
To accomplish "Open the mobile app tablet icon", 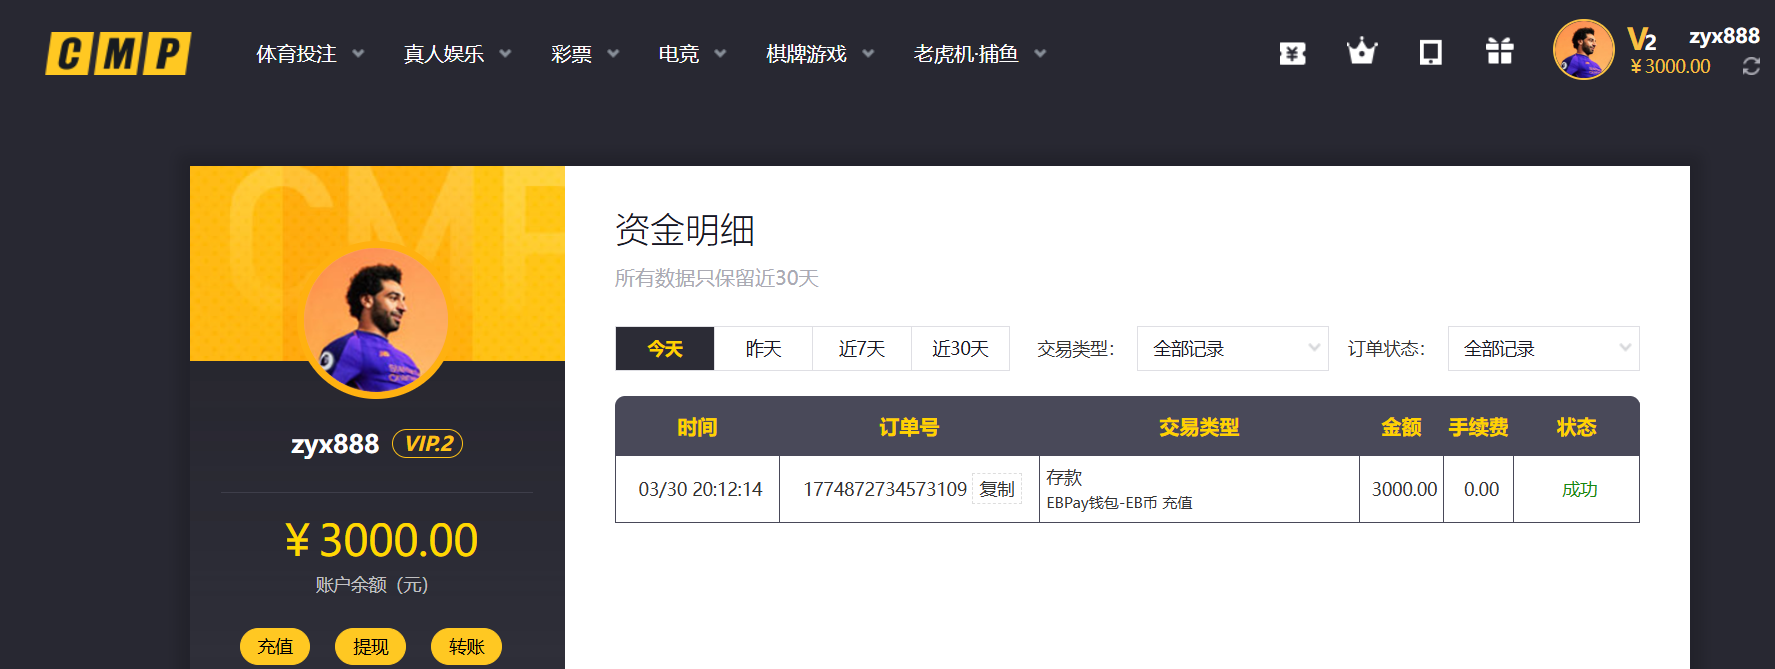I will [x=1430, y=53].
